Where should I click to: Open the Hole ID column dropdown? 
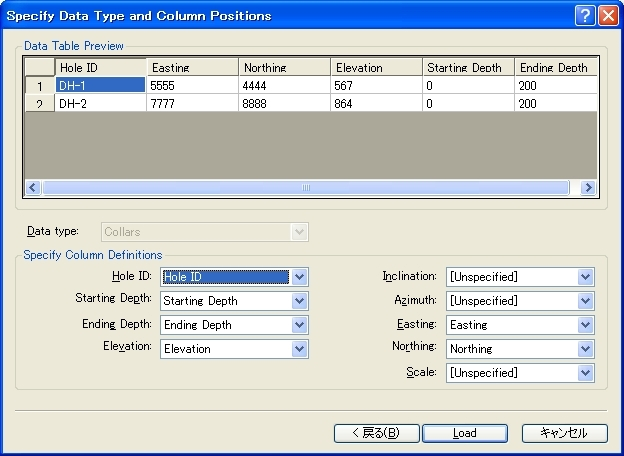[x=300, y=277]
